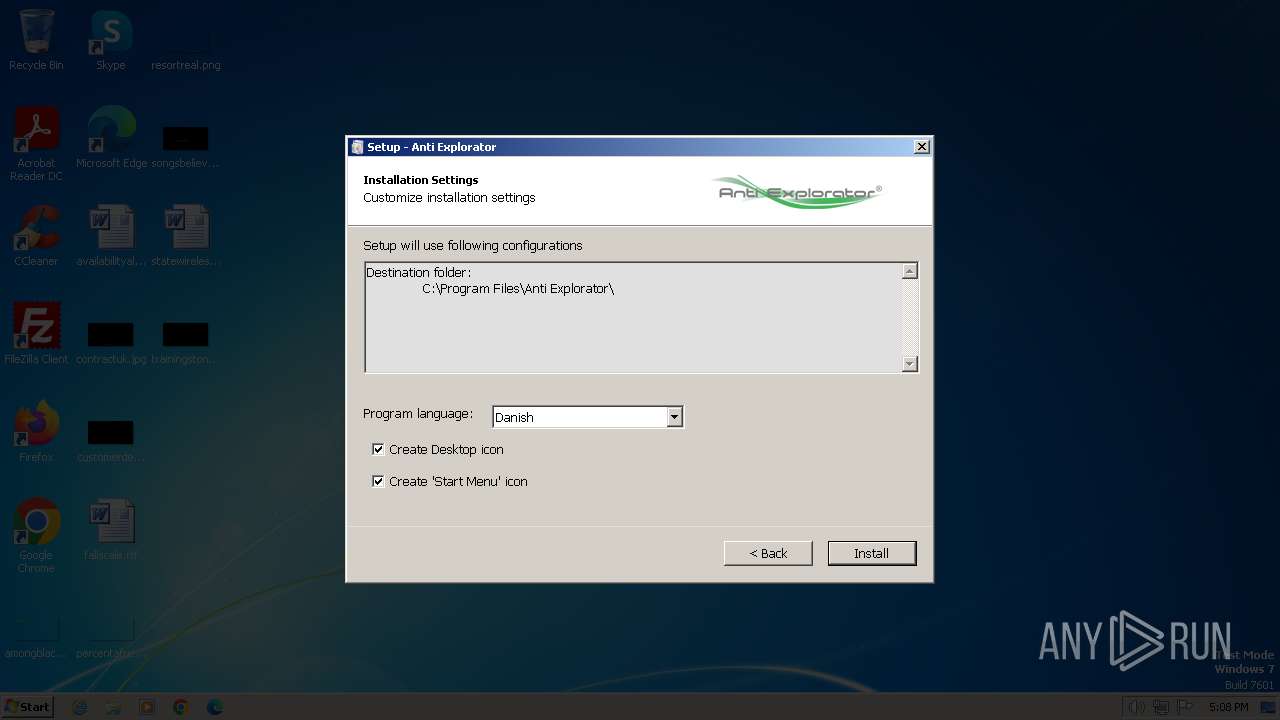Open File Explorer from the taskbar
This screenshot has width=1280, height=720.
(113, 707)
